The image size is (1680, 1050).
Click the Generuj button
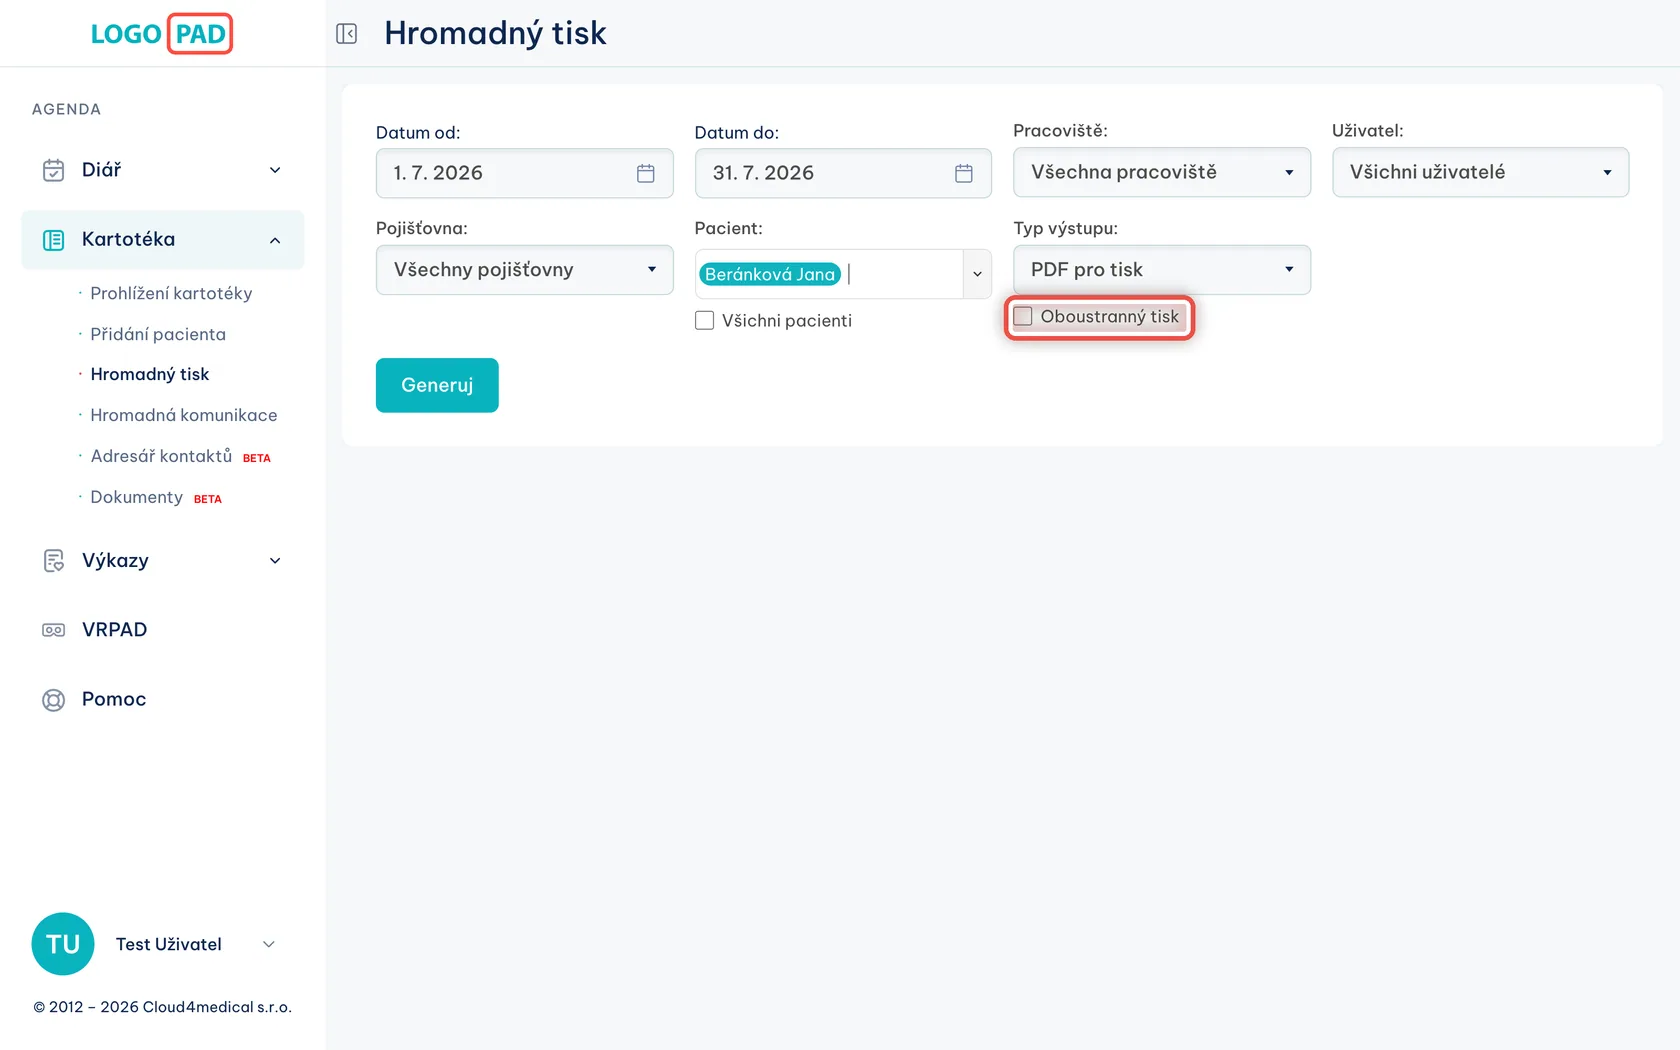[437, 385]
